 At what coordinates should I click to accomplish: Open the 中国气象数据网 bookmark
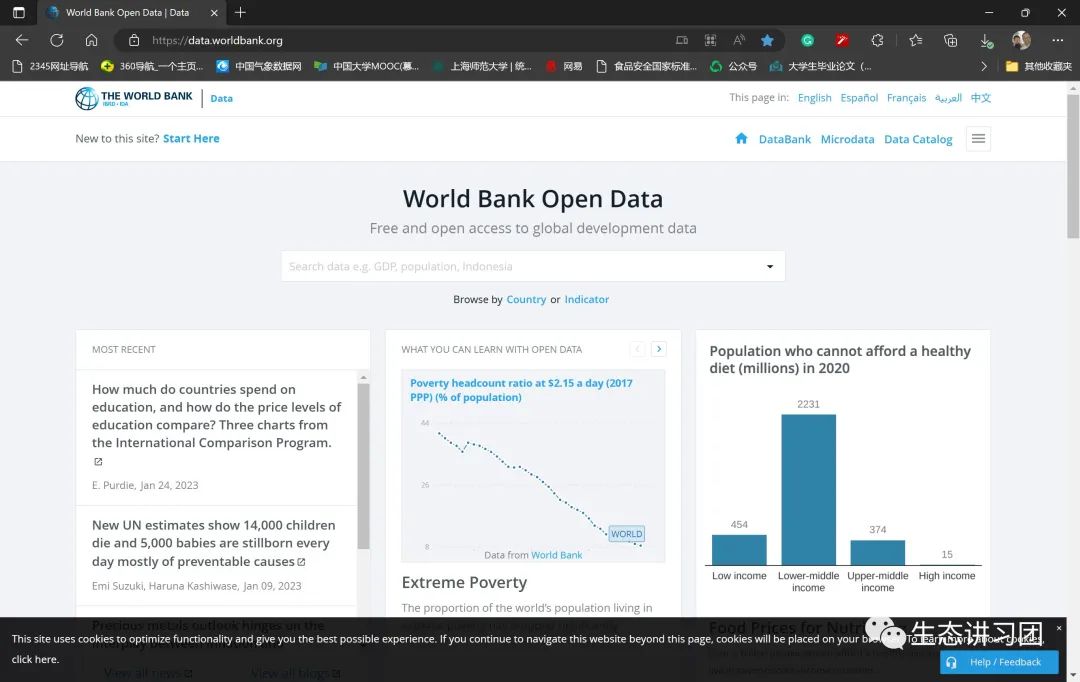[259, 66]
